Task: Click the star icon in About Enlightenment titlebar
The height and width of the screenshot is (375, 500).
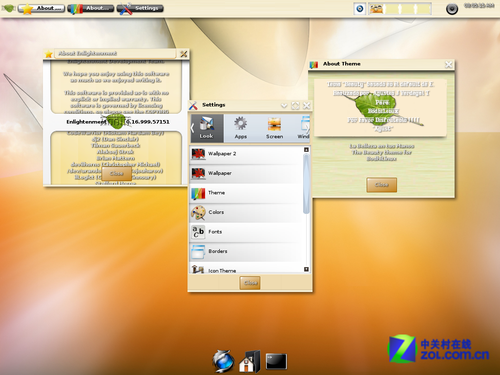Action: 49,54
